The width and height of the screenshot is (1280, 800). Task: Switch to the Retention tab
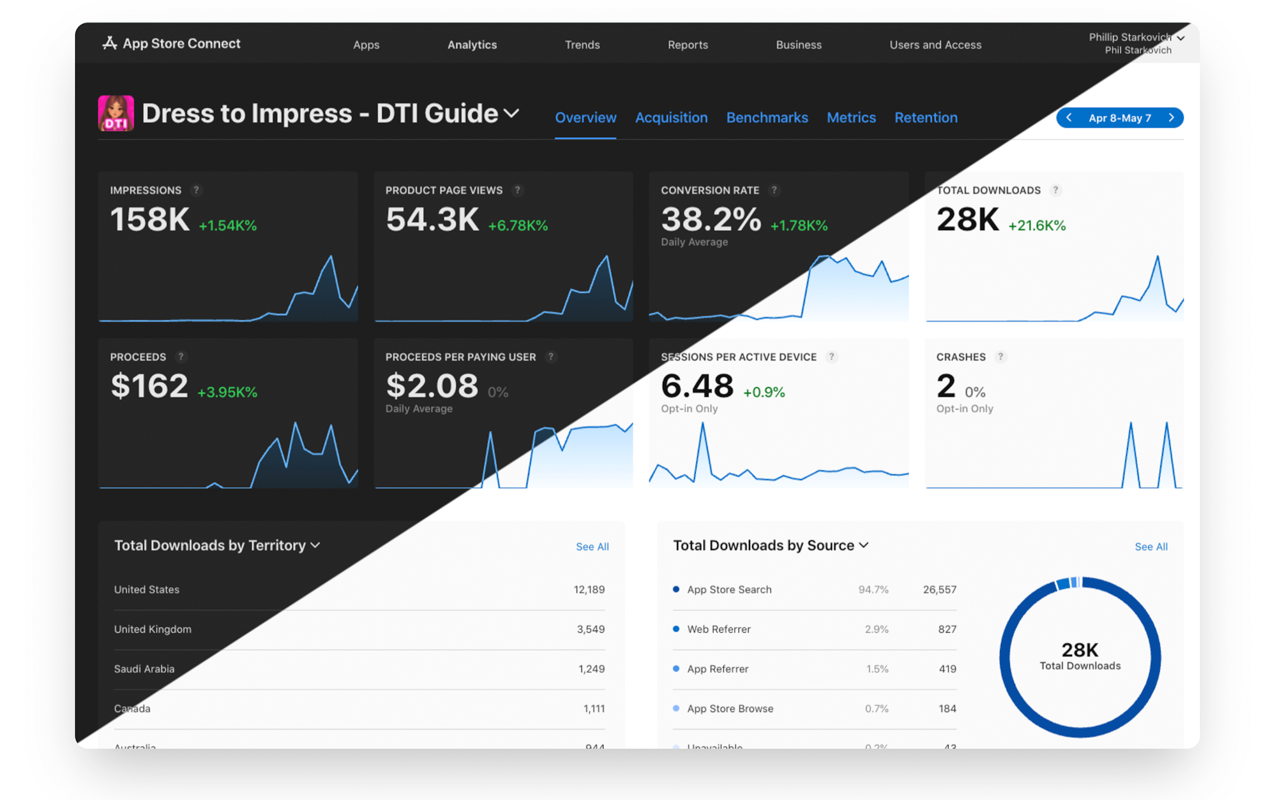[x=926, y=118]
